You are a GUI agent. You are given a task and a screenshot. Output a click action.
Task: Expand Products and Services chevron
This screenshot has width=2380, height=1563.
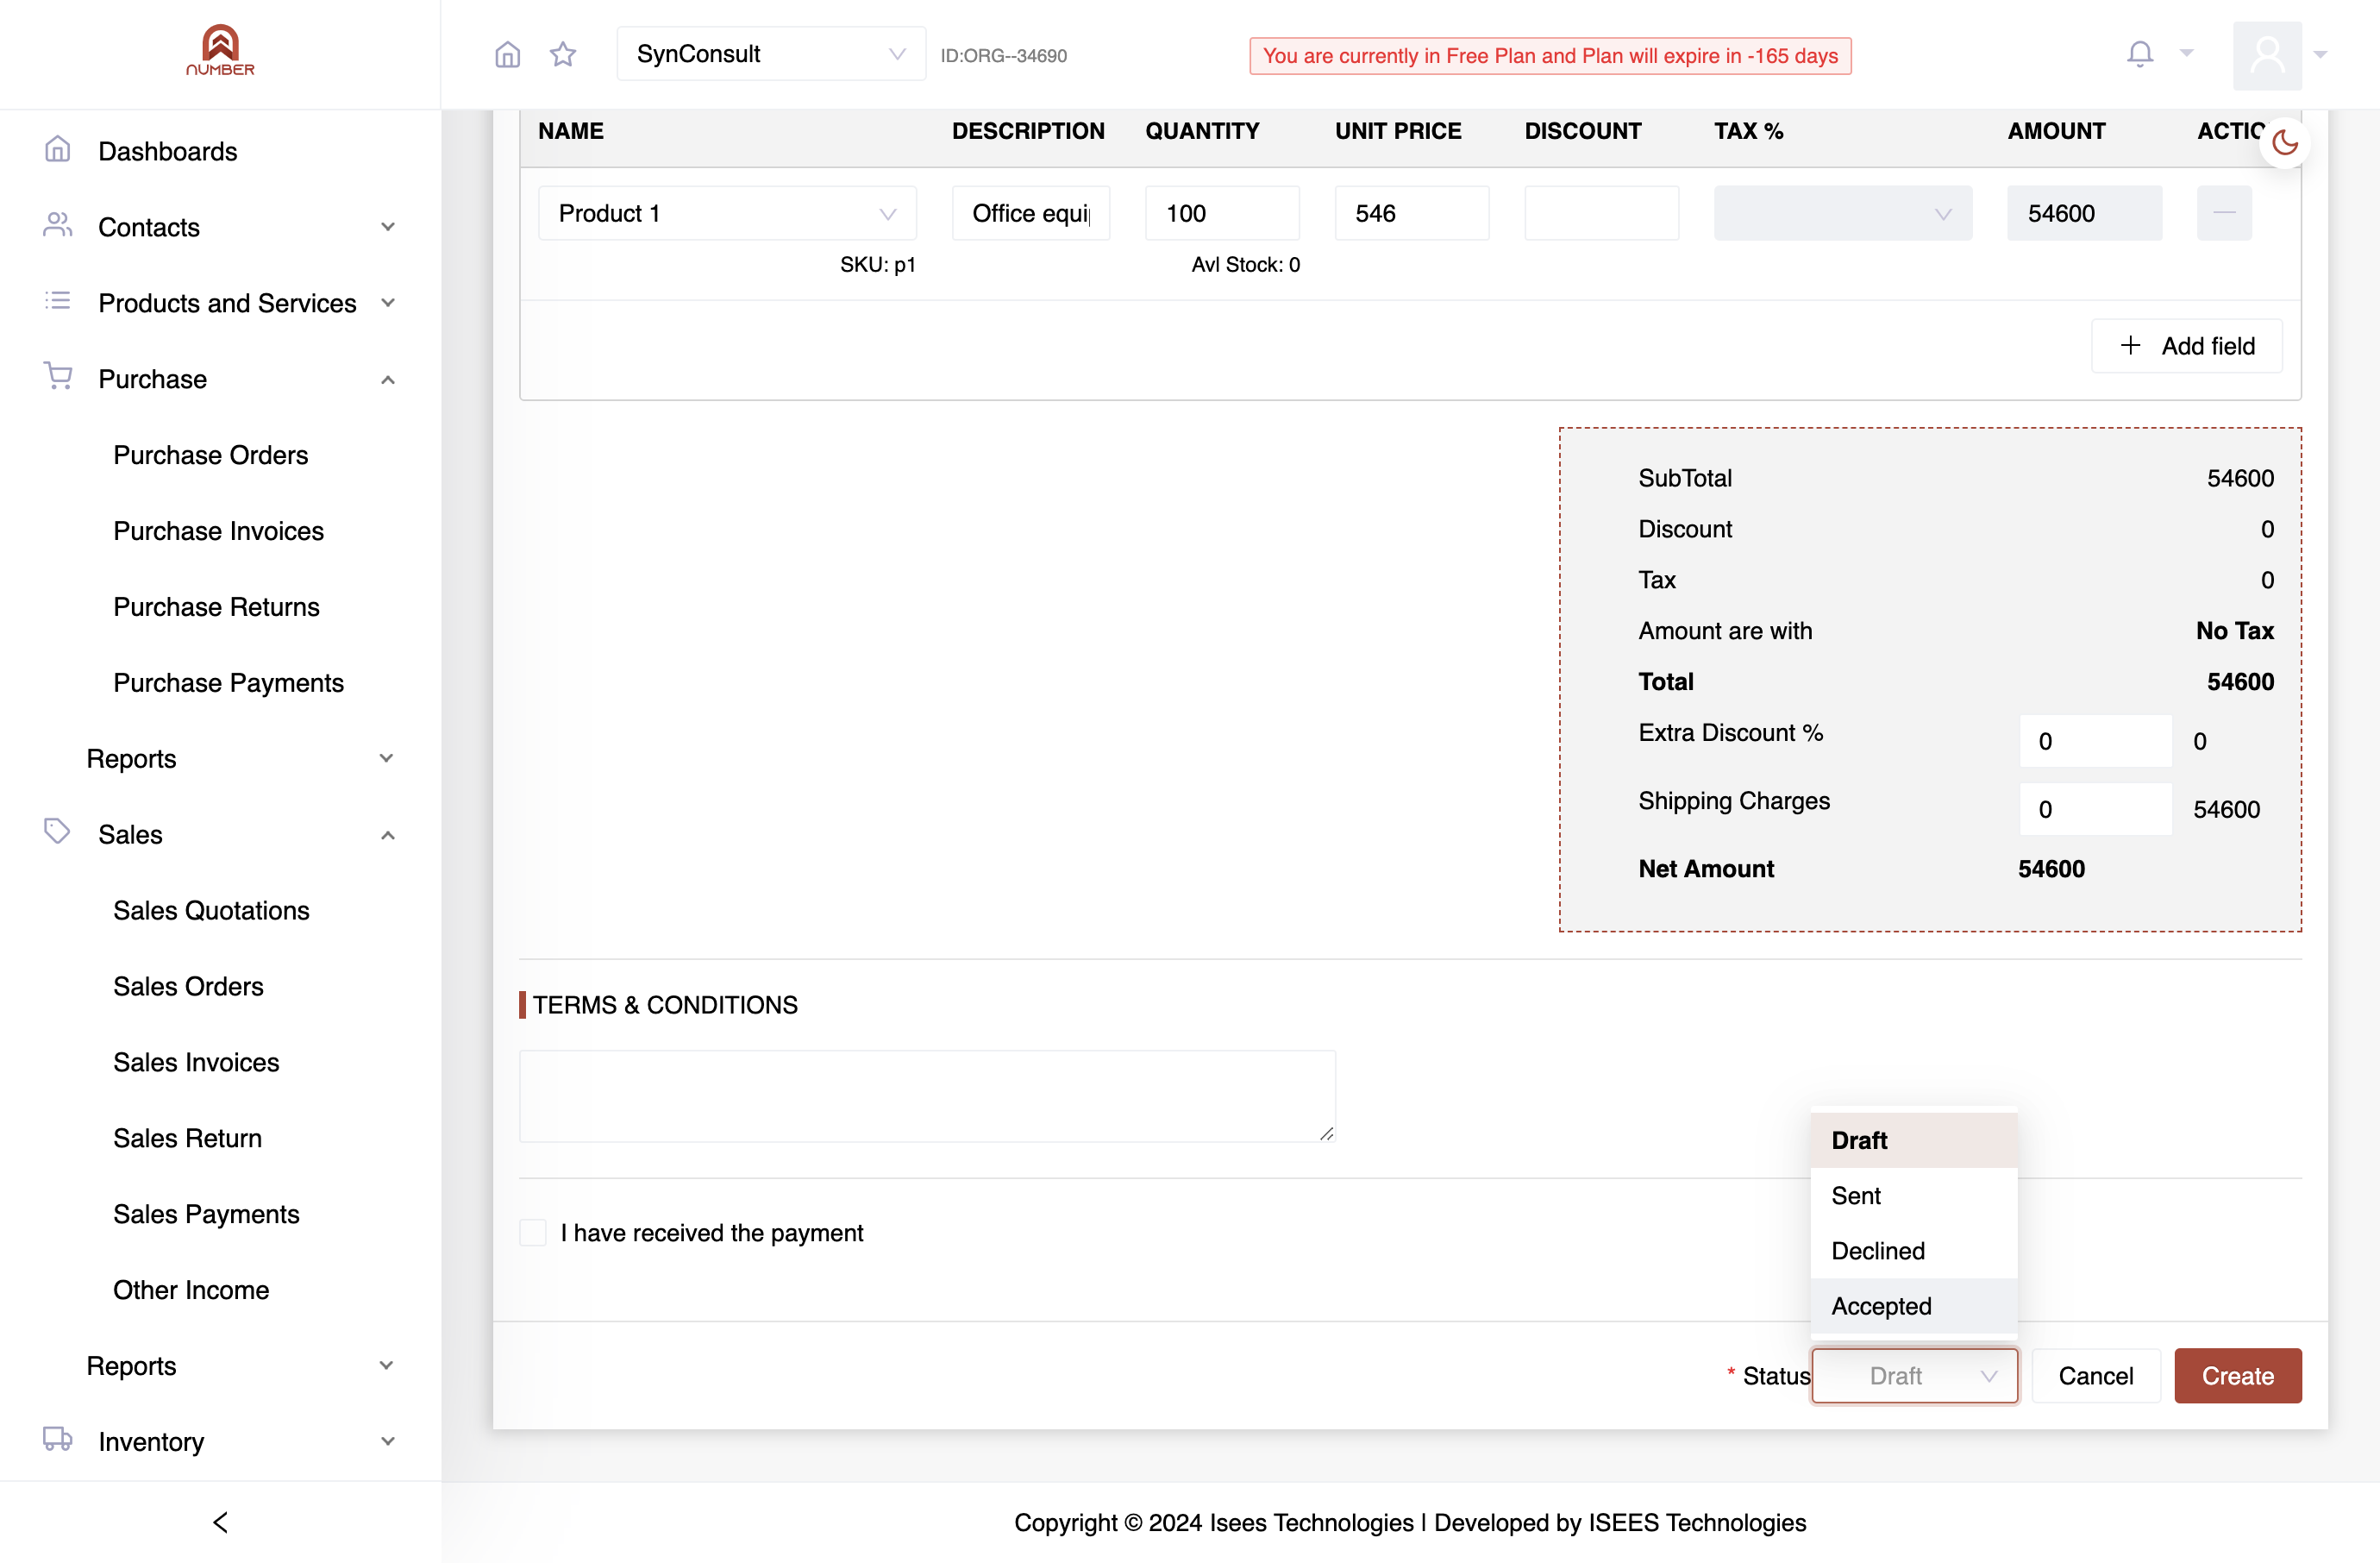coord(388,303)
